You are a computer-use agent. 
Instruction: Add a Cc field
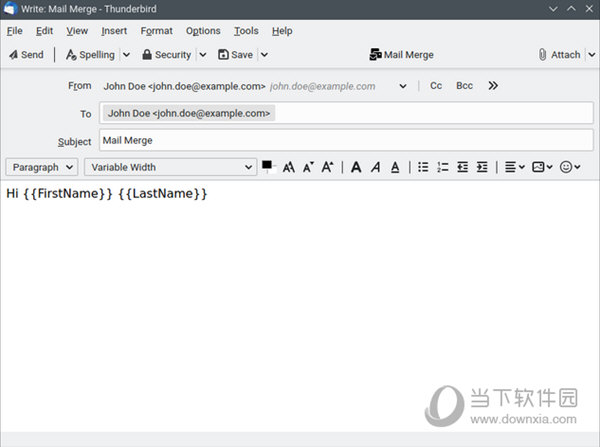tap(436, 86)
